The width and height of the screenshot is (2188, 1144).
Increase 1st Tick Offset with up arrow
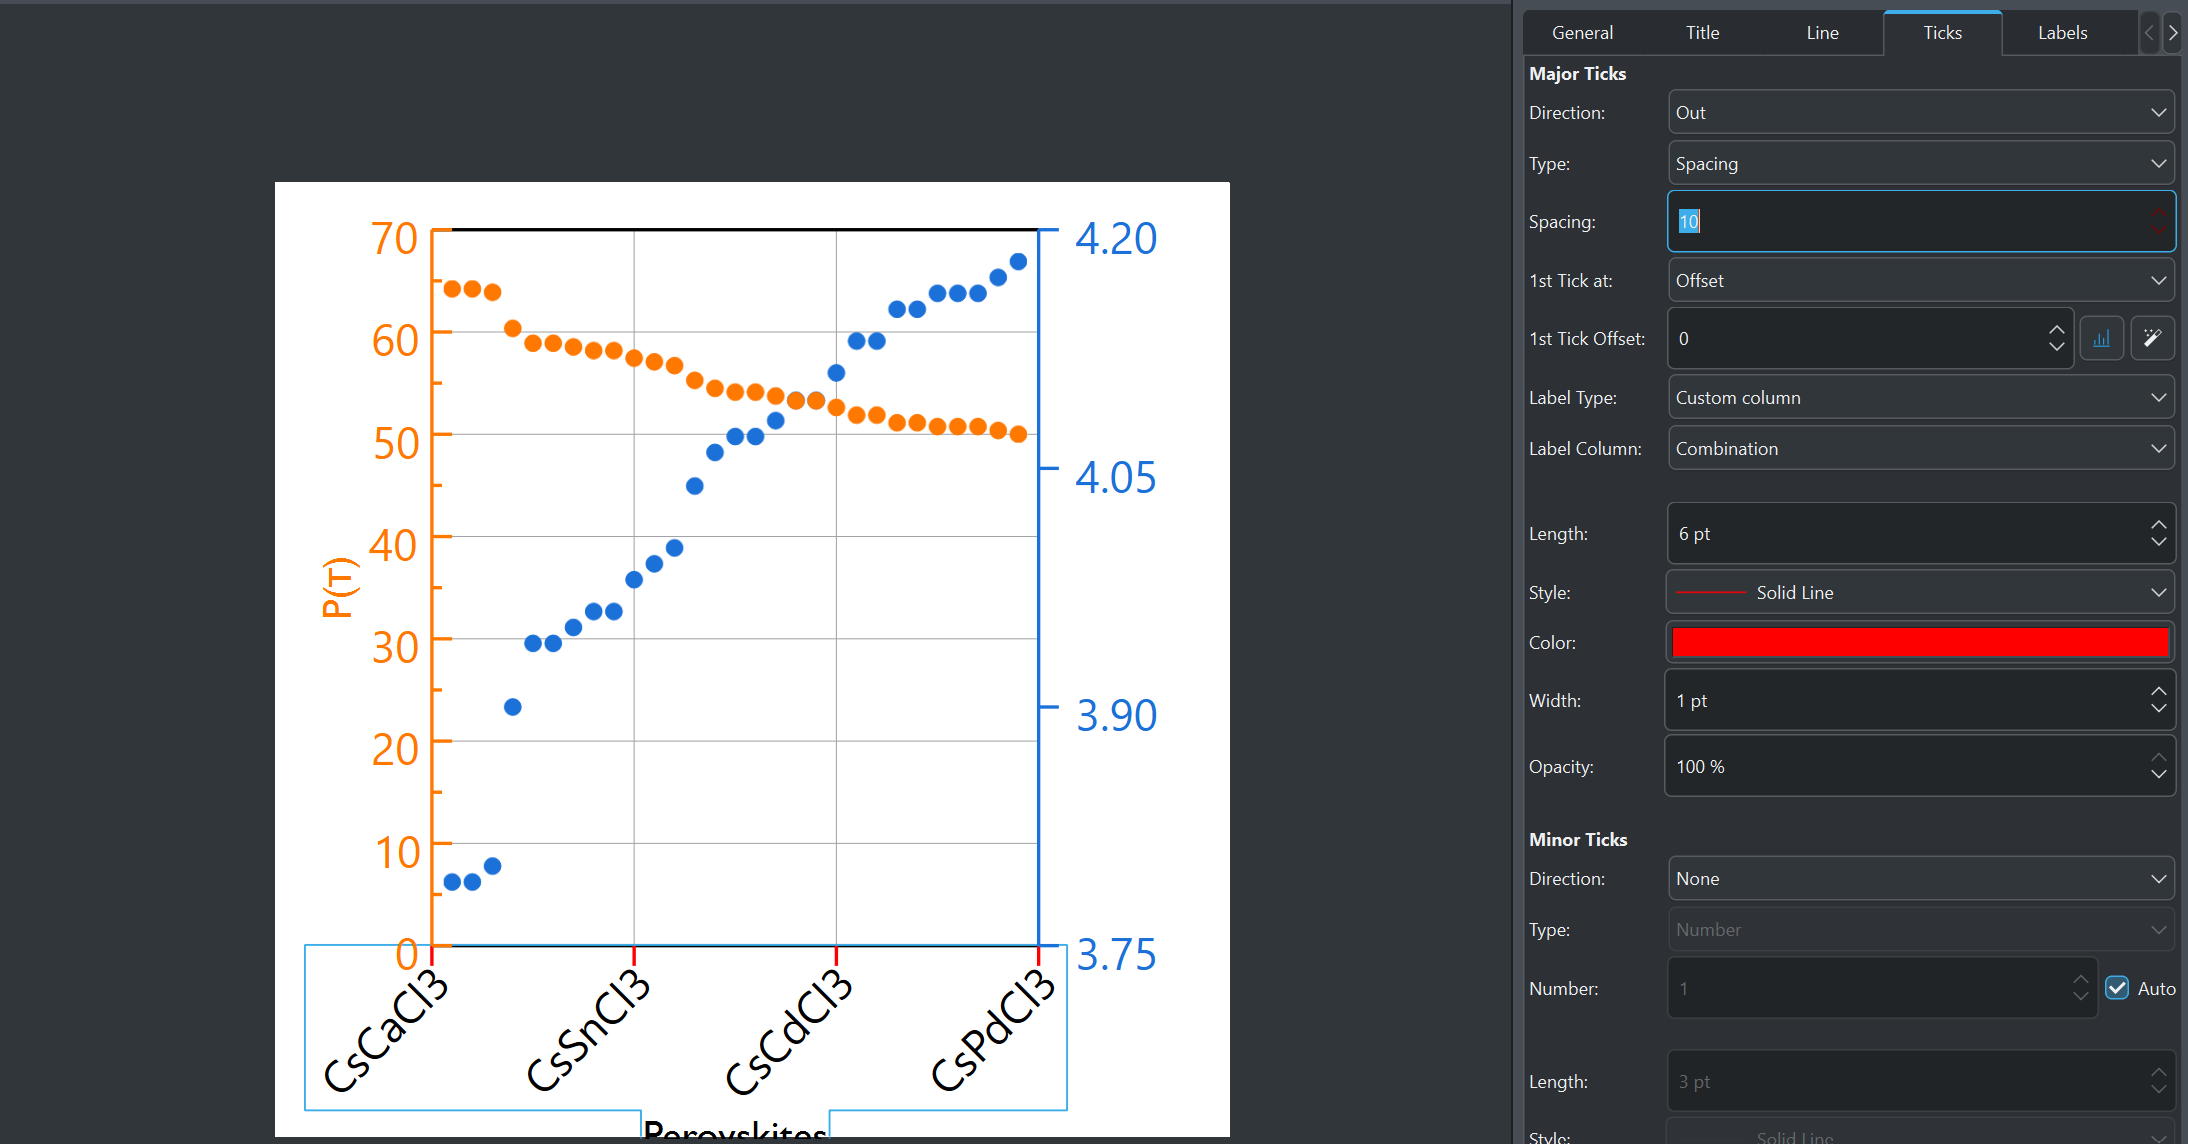(x=2056, y=330)
